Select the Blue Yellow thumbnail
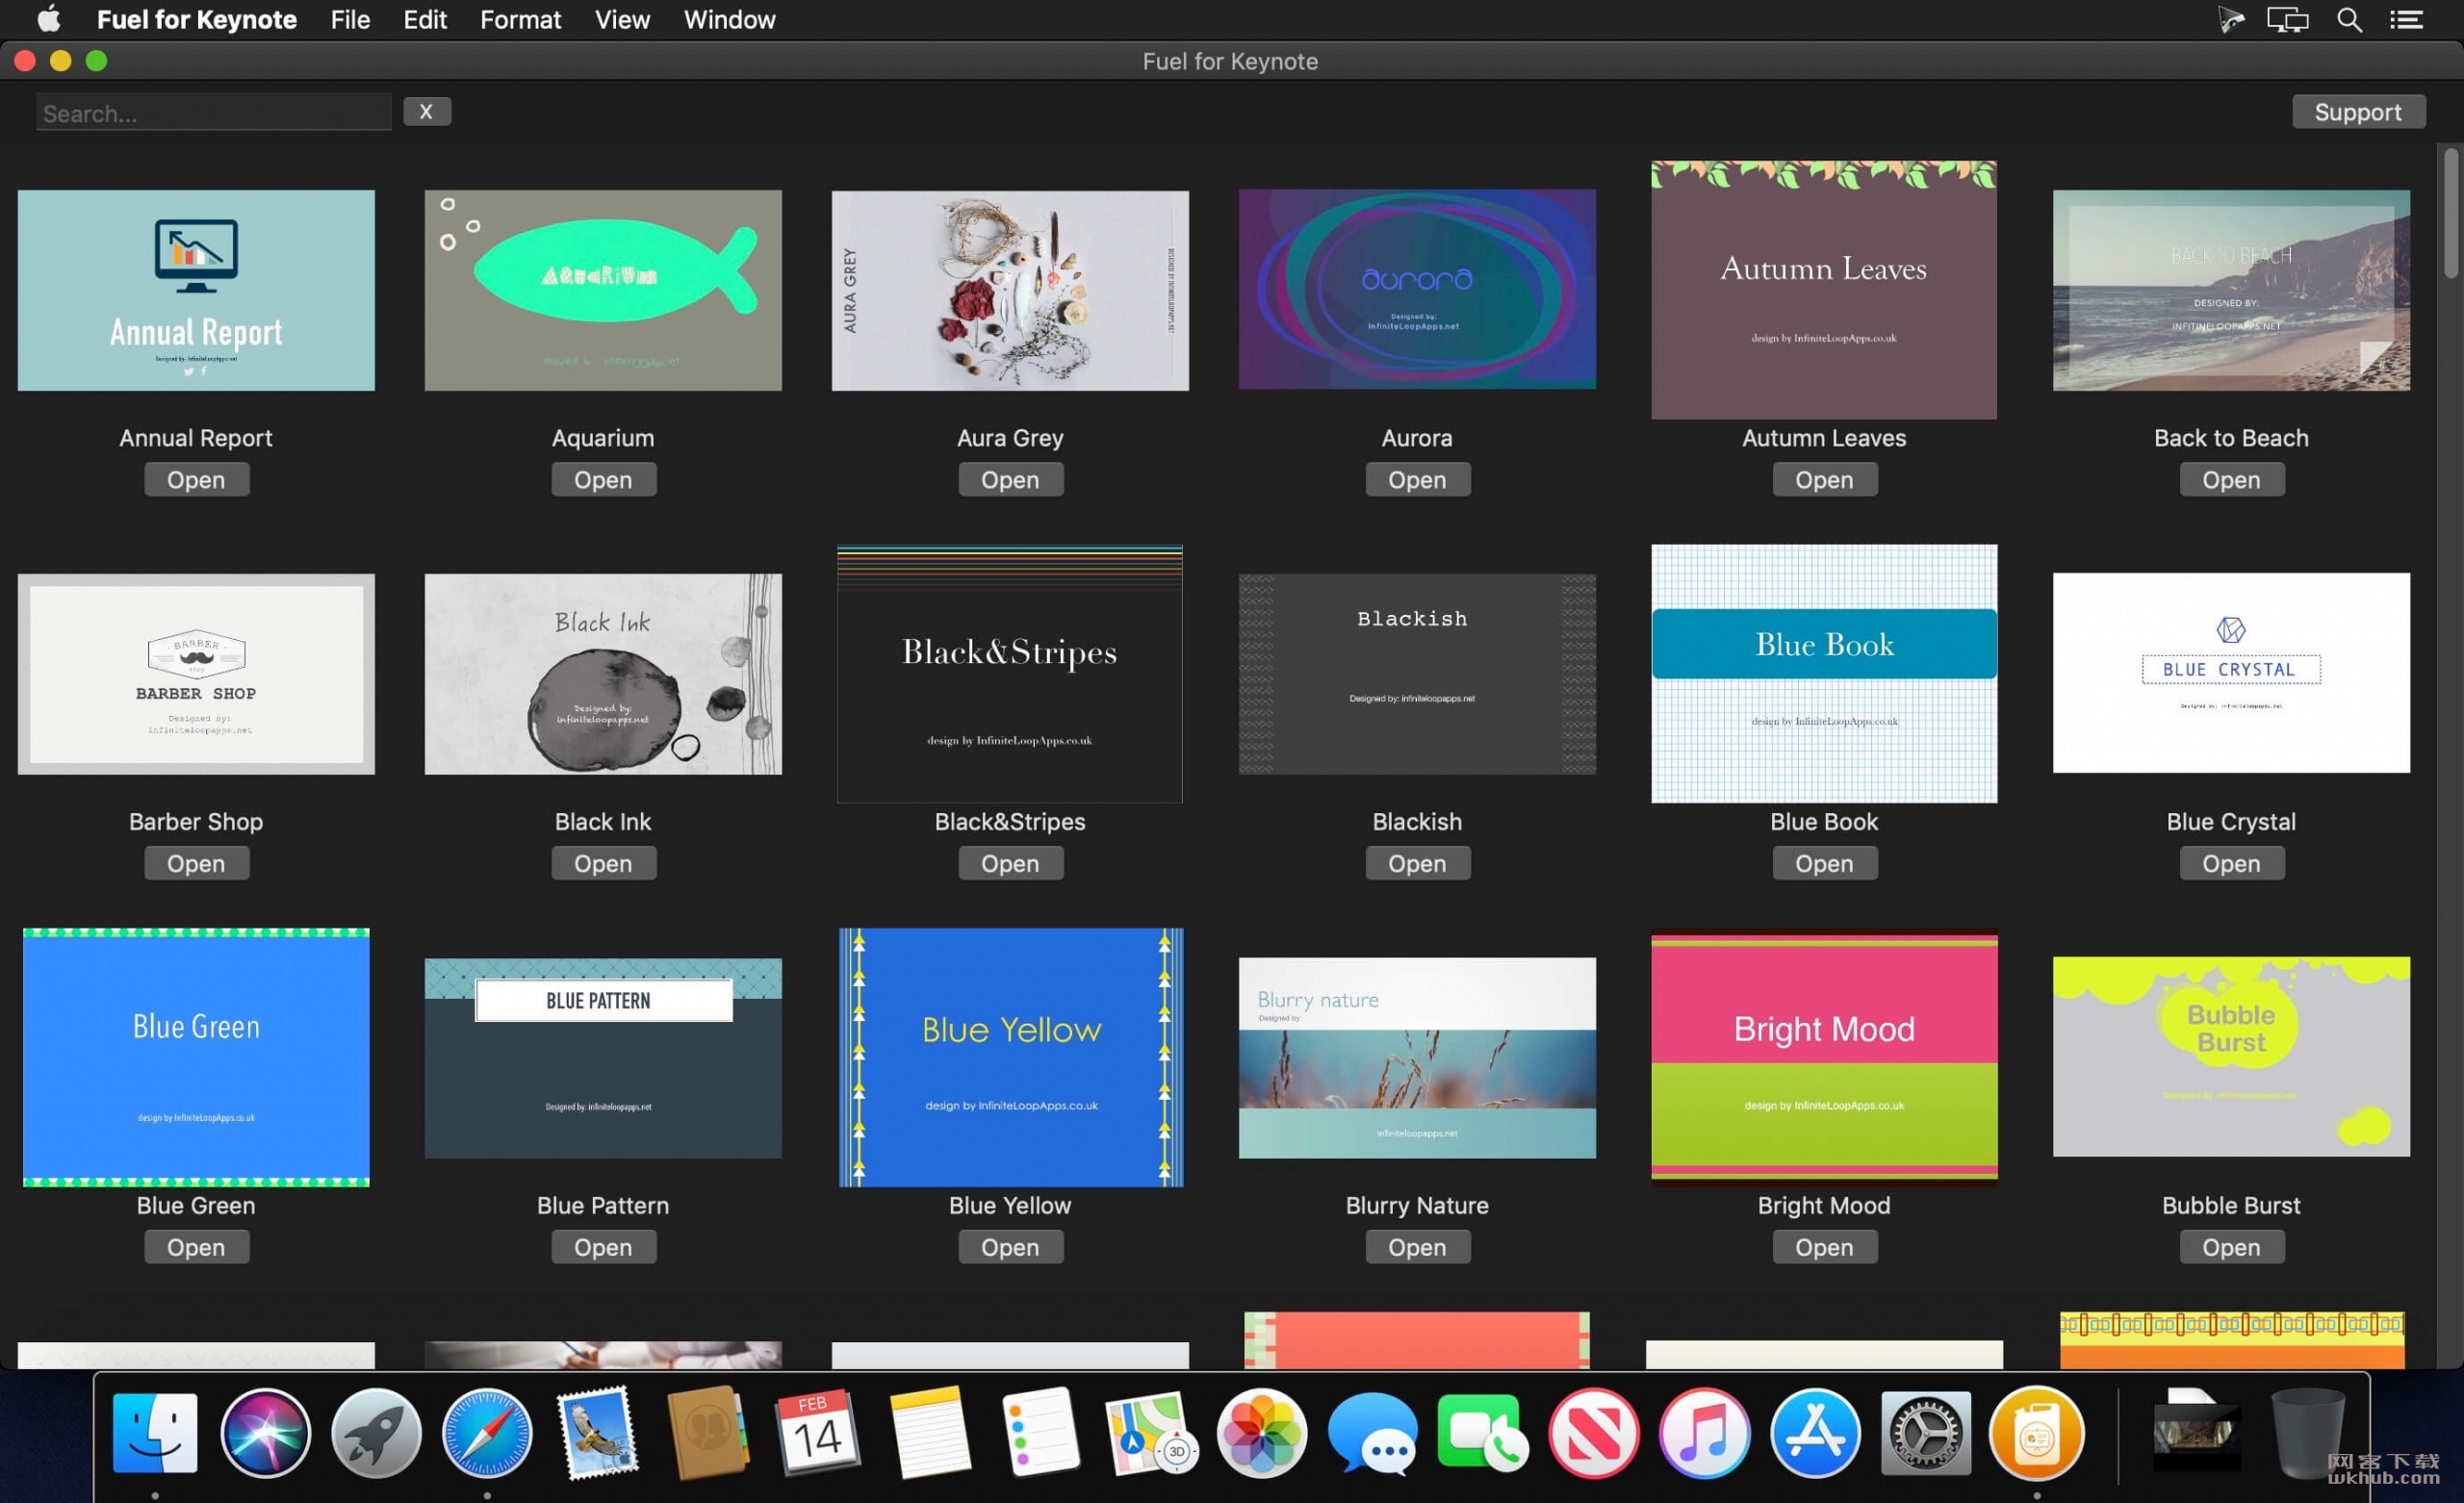The height and width of the screenshot is (1503, 2464). (x=1010, y=1057)
